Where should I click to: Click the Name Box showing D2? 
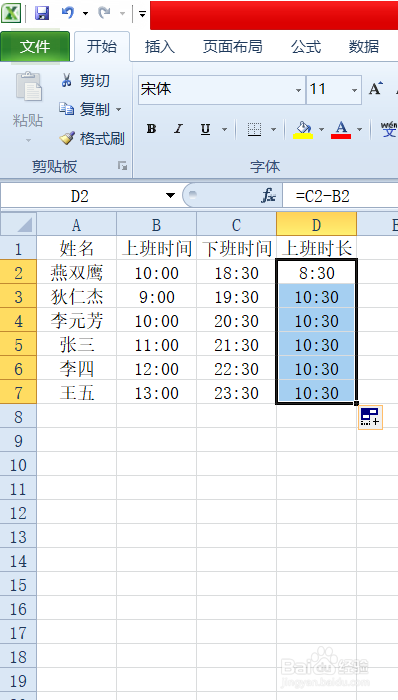click(x=80, y=196)
